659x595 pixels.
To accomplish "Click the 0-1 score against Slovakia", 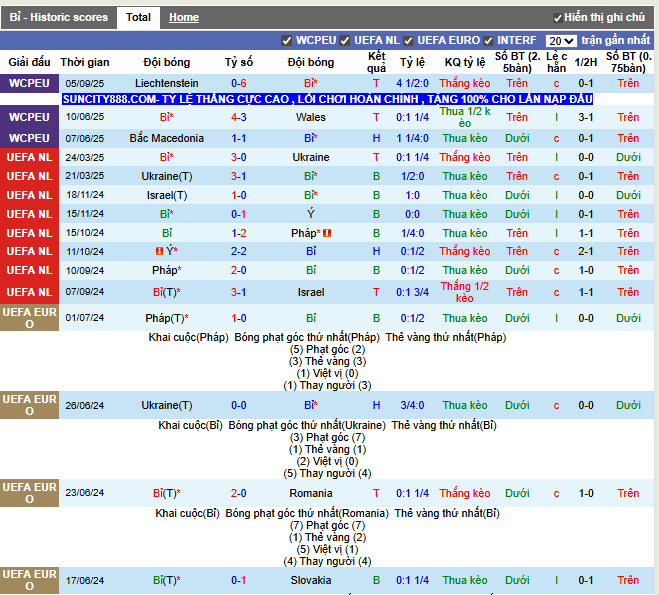I will 239,580.
